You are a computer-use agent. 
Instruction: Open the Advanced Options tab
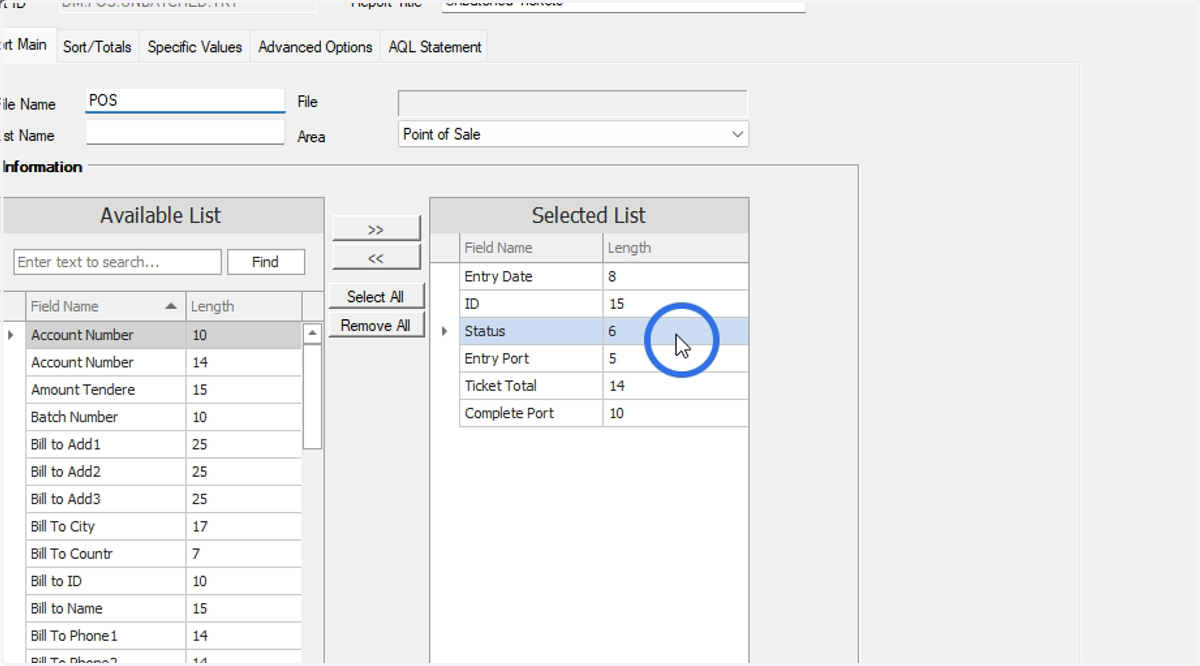315,47
